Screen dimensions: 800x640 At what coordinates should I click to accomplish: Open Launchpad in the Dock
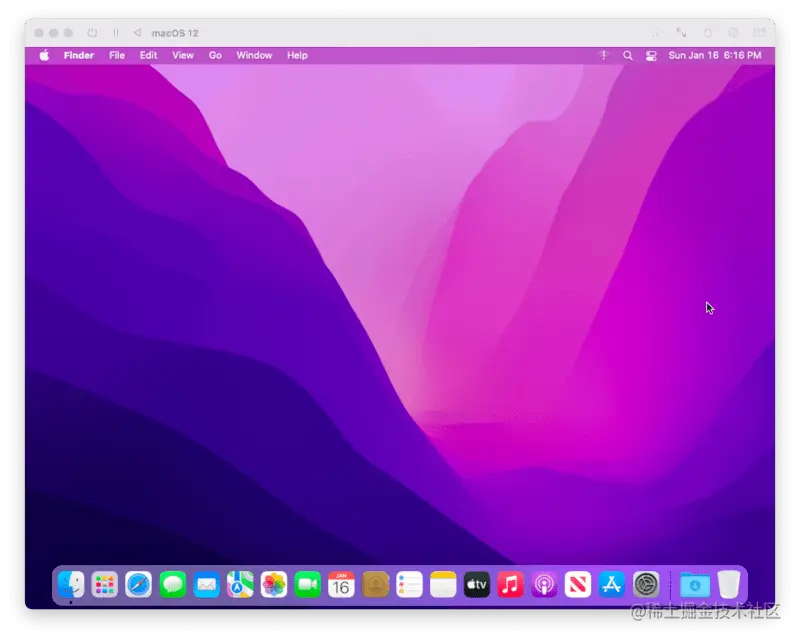[105, 584]
